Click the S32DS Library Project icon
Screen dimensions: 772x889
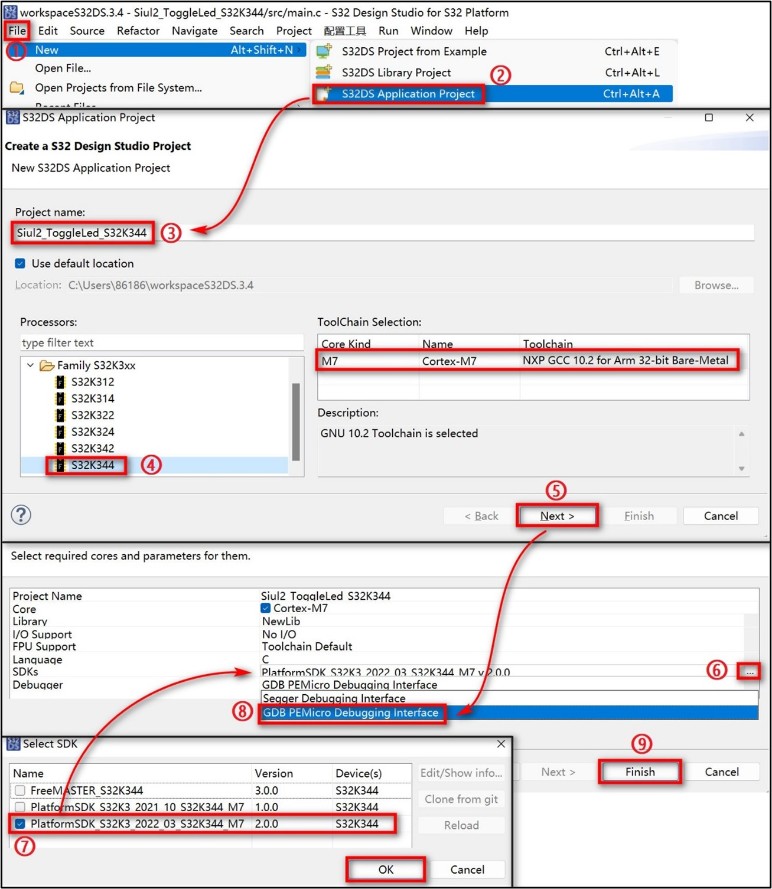point(324,72)
